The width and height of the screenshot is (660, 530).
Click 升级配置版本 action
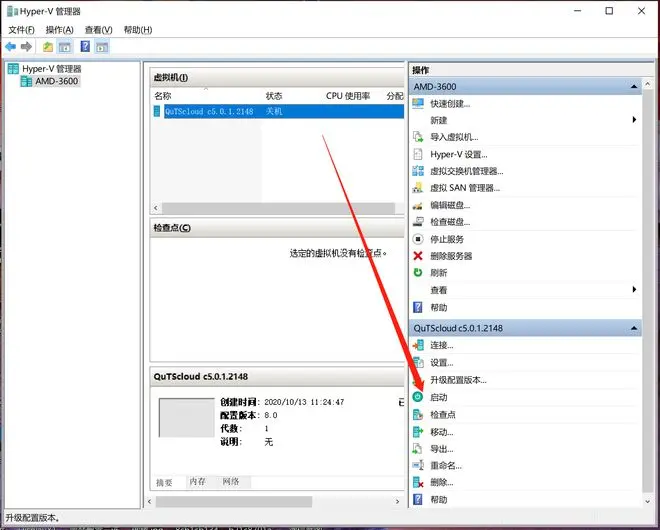pos(458,380)
